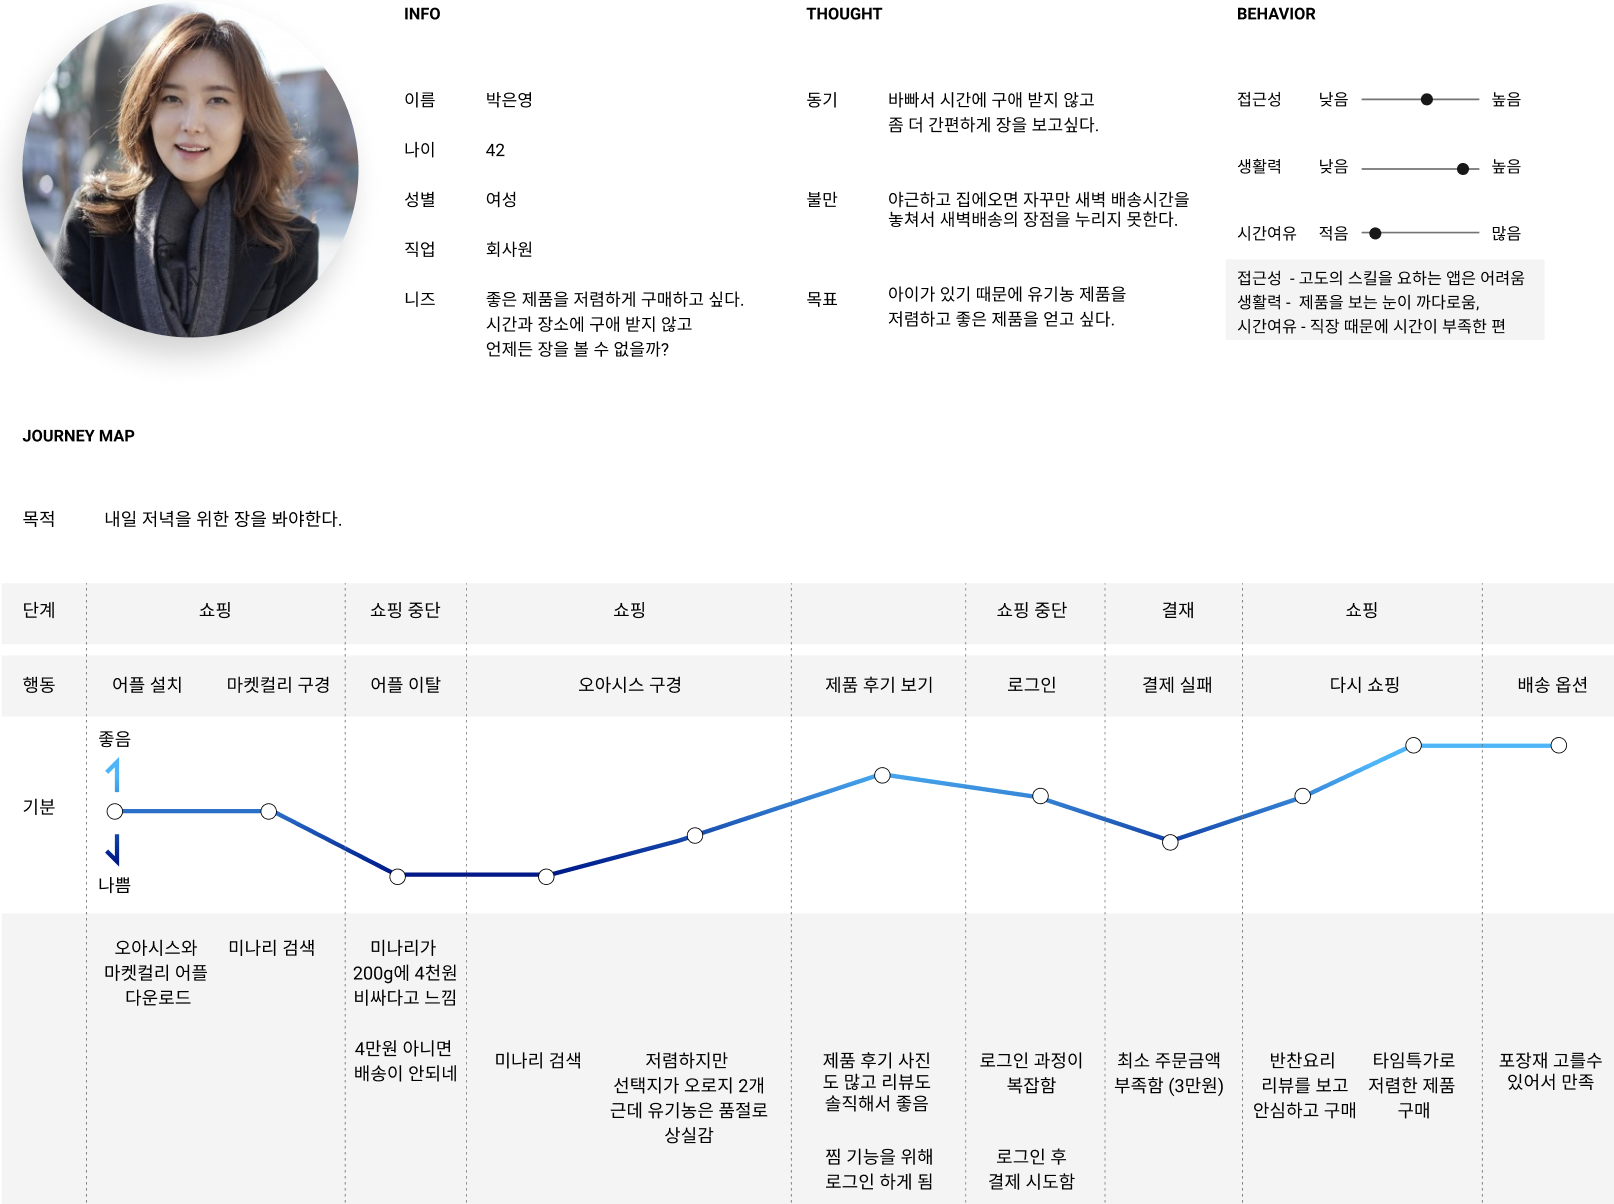Click the 목표 label in THOUGHT
Screen dimensions: 1614x1204
(822, 299)
